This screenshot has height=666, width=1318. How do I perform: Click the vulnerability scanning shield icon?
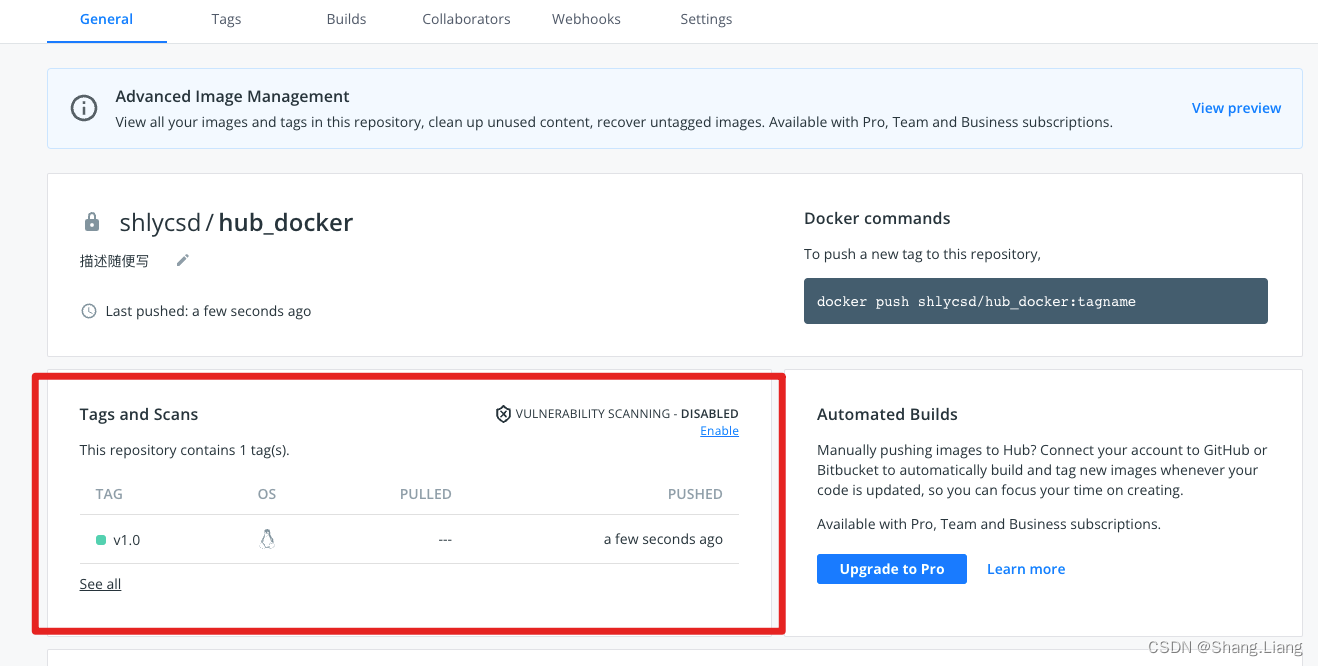[x=504, y=414]
